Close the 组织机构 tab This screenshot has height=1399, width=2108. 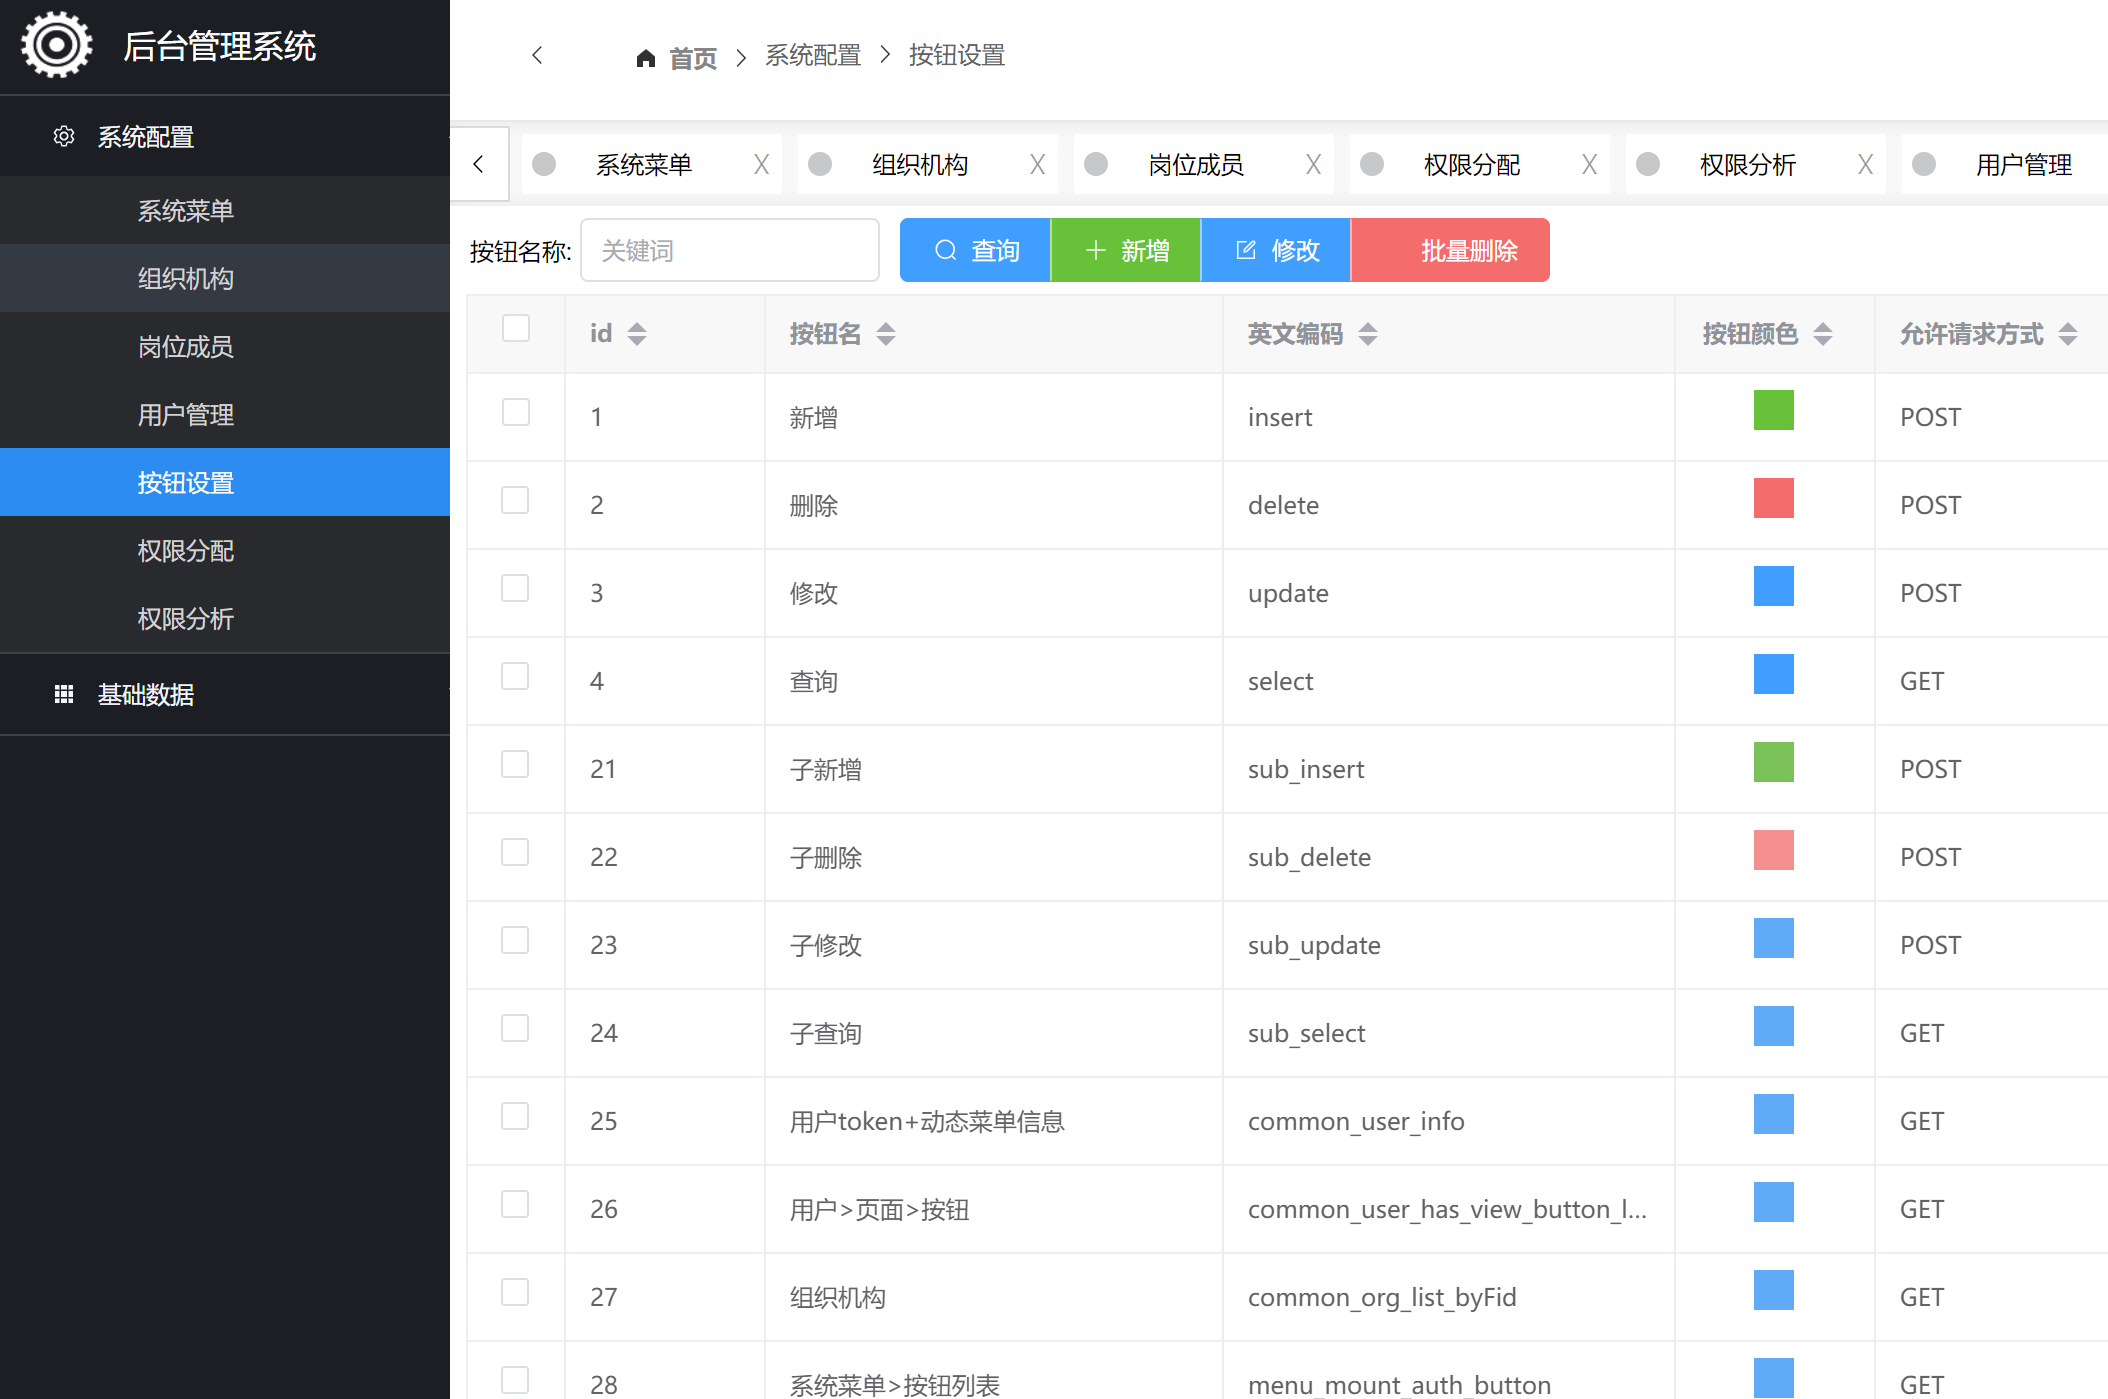(x=1038, y=164)
